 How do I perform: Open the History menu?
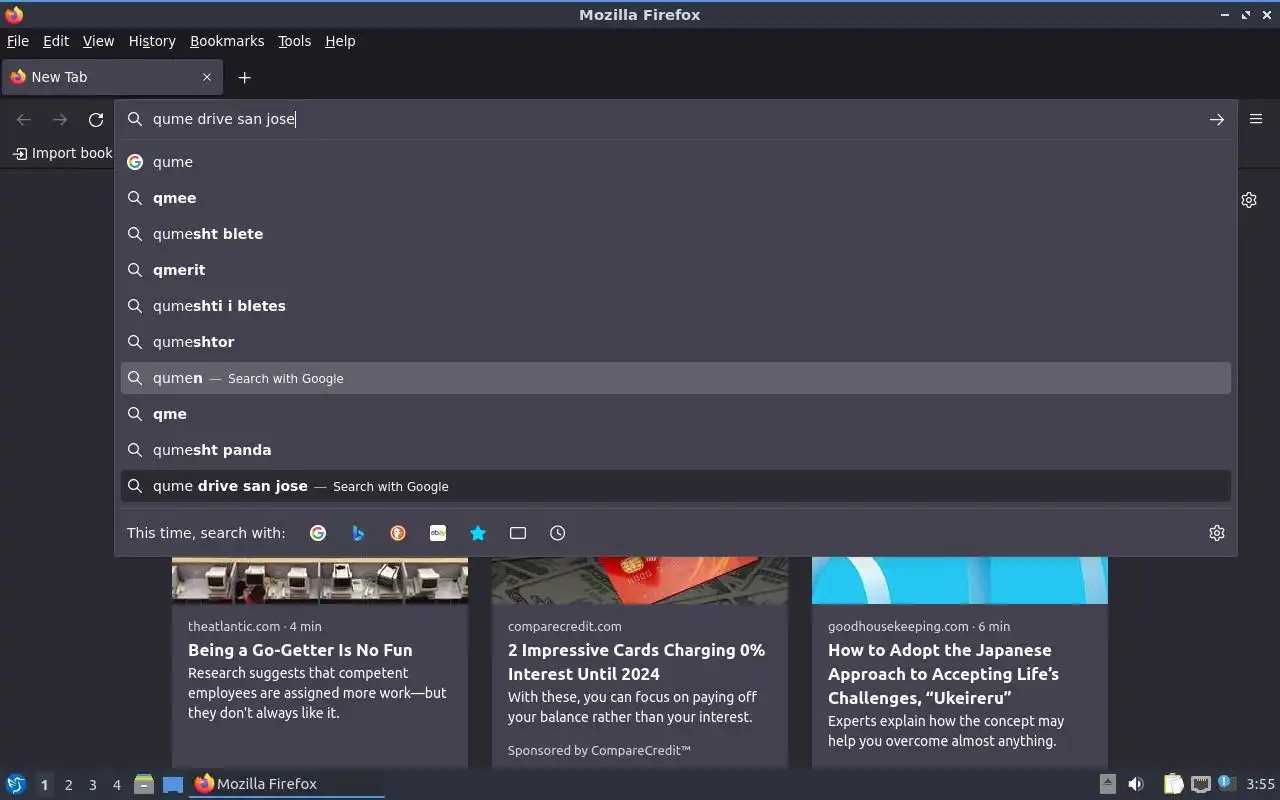coord(152,41)
